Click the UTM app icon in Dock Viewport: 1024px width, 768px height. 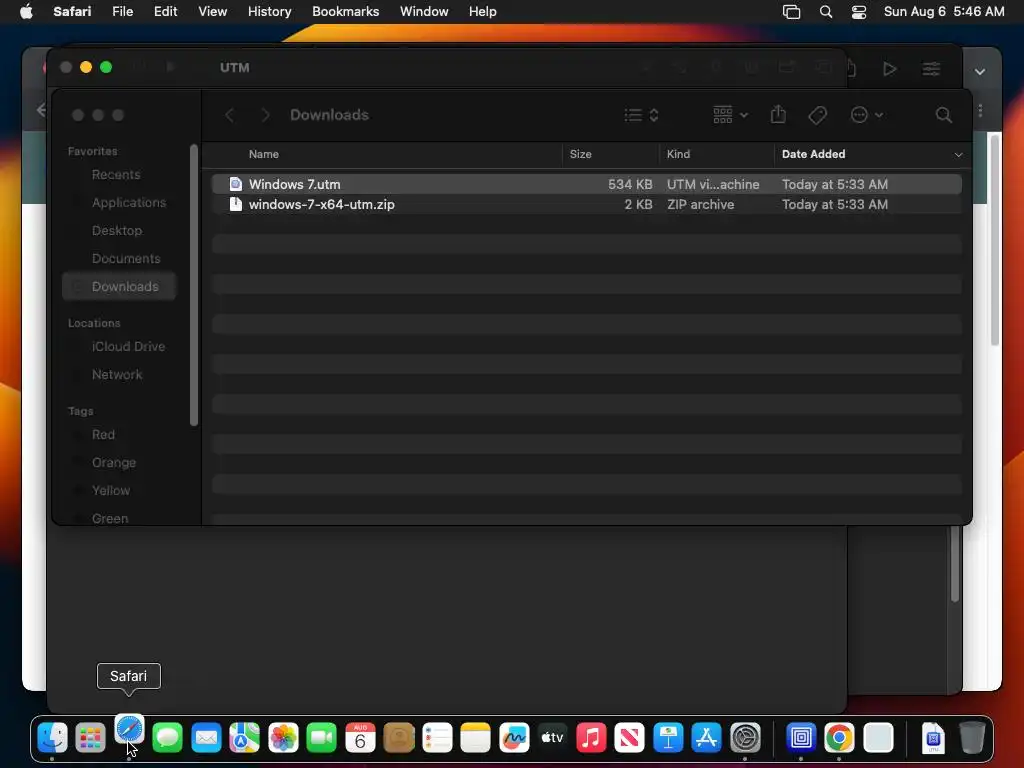point(801,738)
